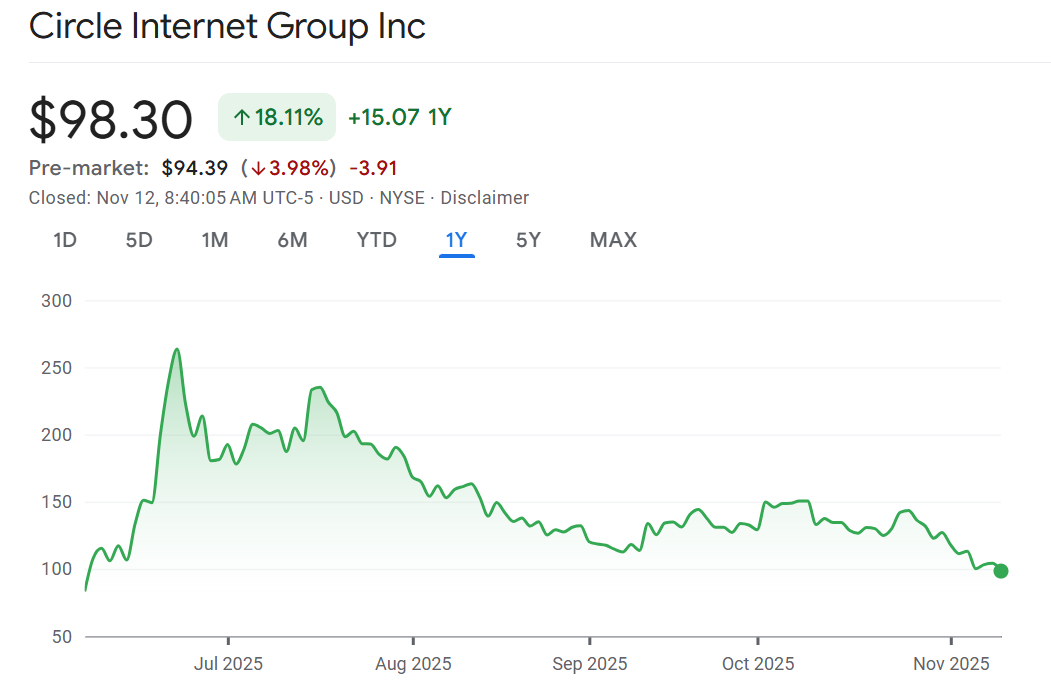
Task: Choose the 1M chart range
Action: tap(215, 240)
